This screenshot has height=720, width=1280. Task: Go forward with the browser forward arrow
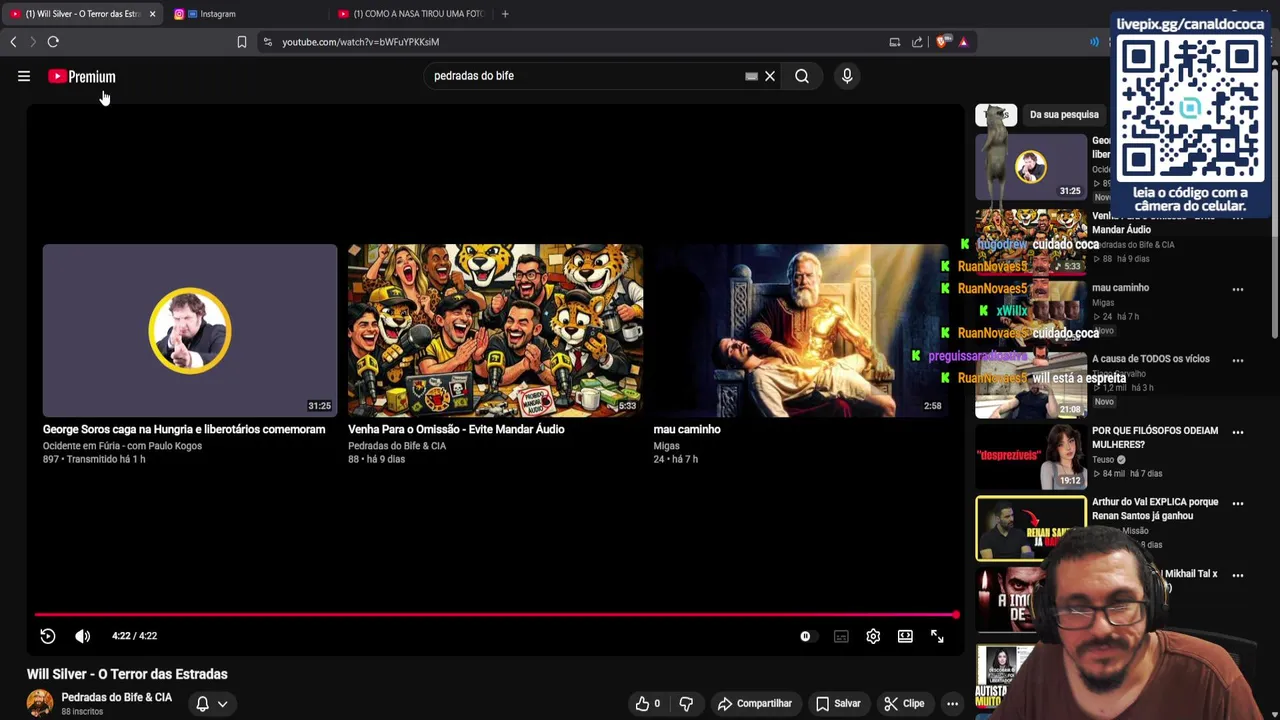(32, 42)
